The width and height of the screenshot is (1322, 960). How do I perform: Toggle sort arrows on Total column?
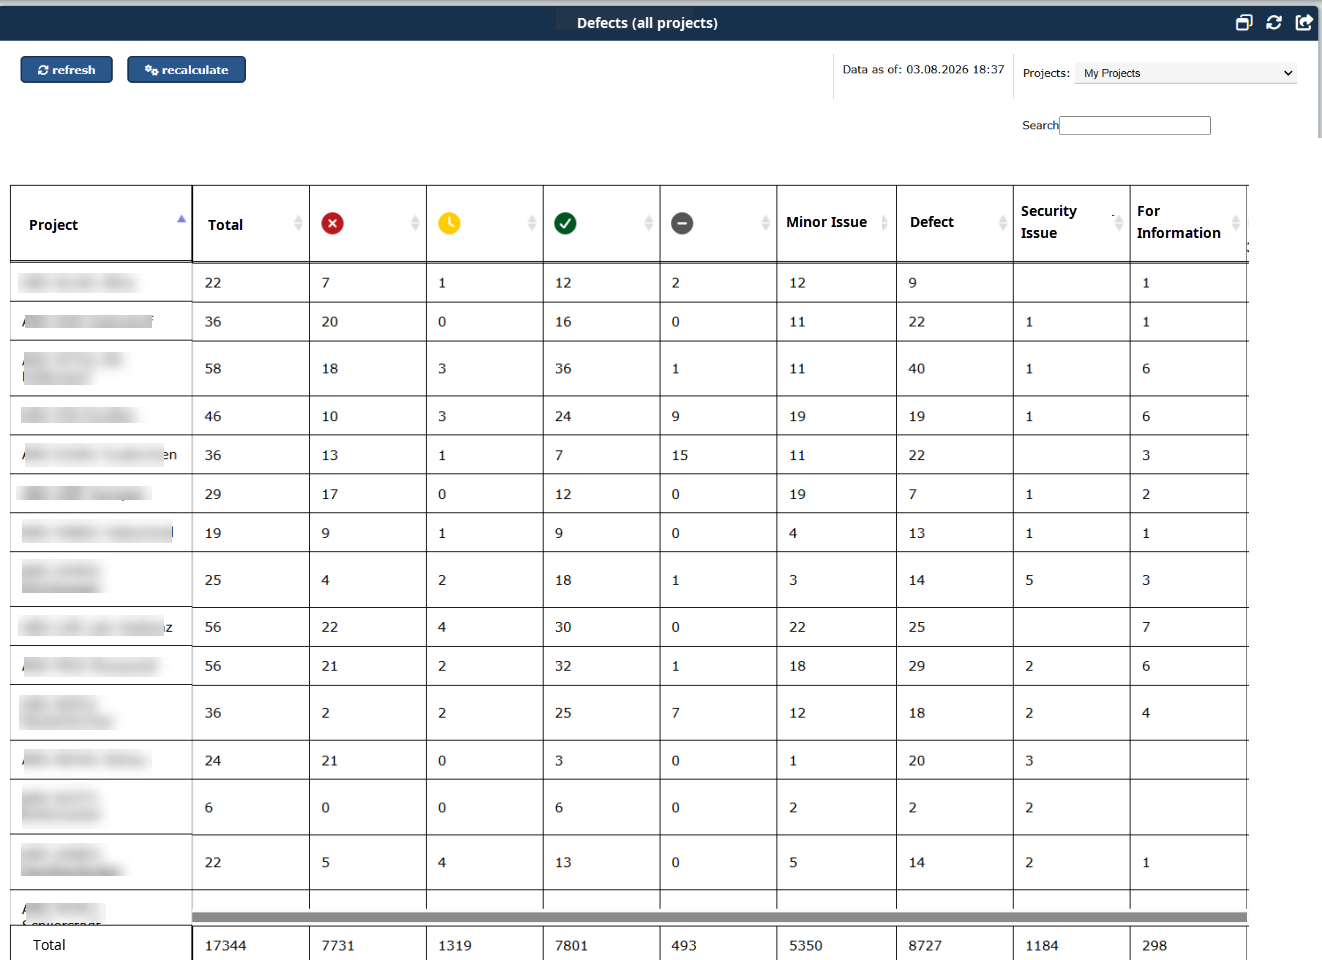tap(298, 223)
